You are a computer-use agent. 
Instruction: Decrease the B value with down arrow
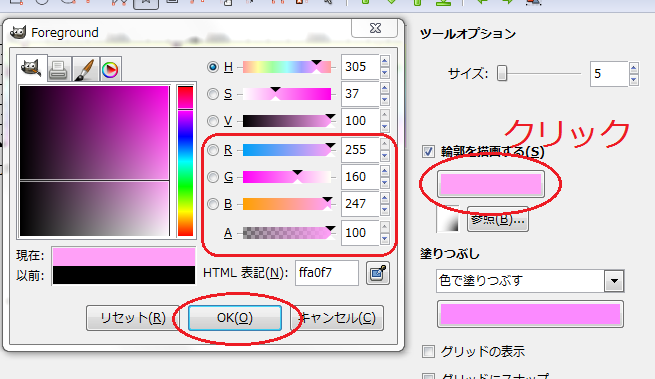385,210
